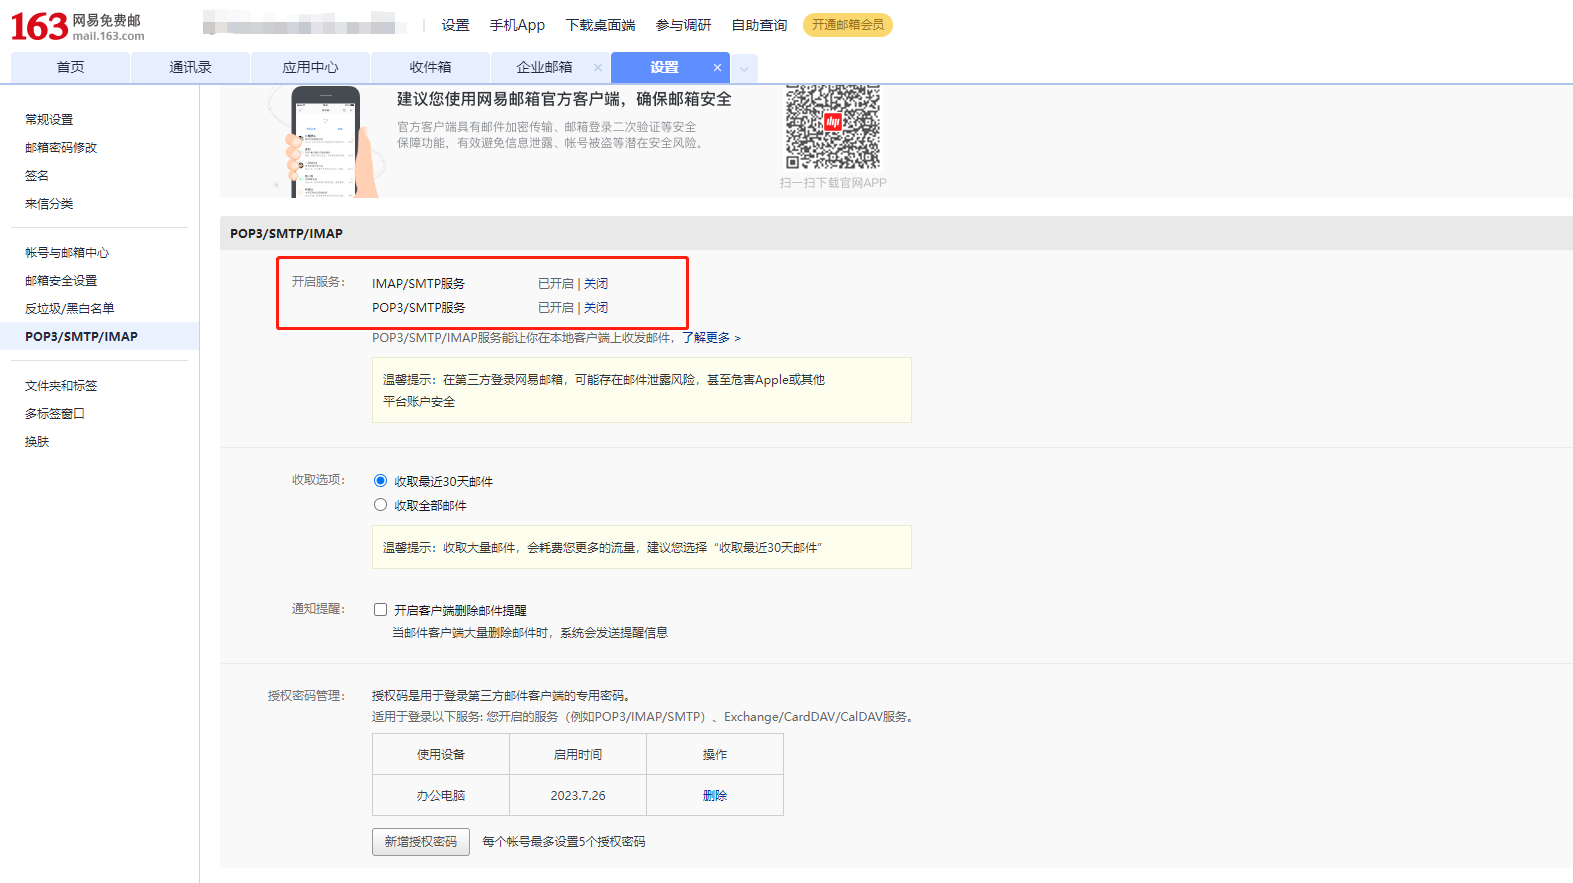
Task: Open 自助查询 link
Action: [759, 25]
